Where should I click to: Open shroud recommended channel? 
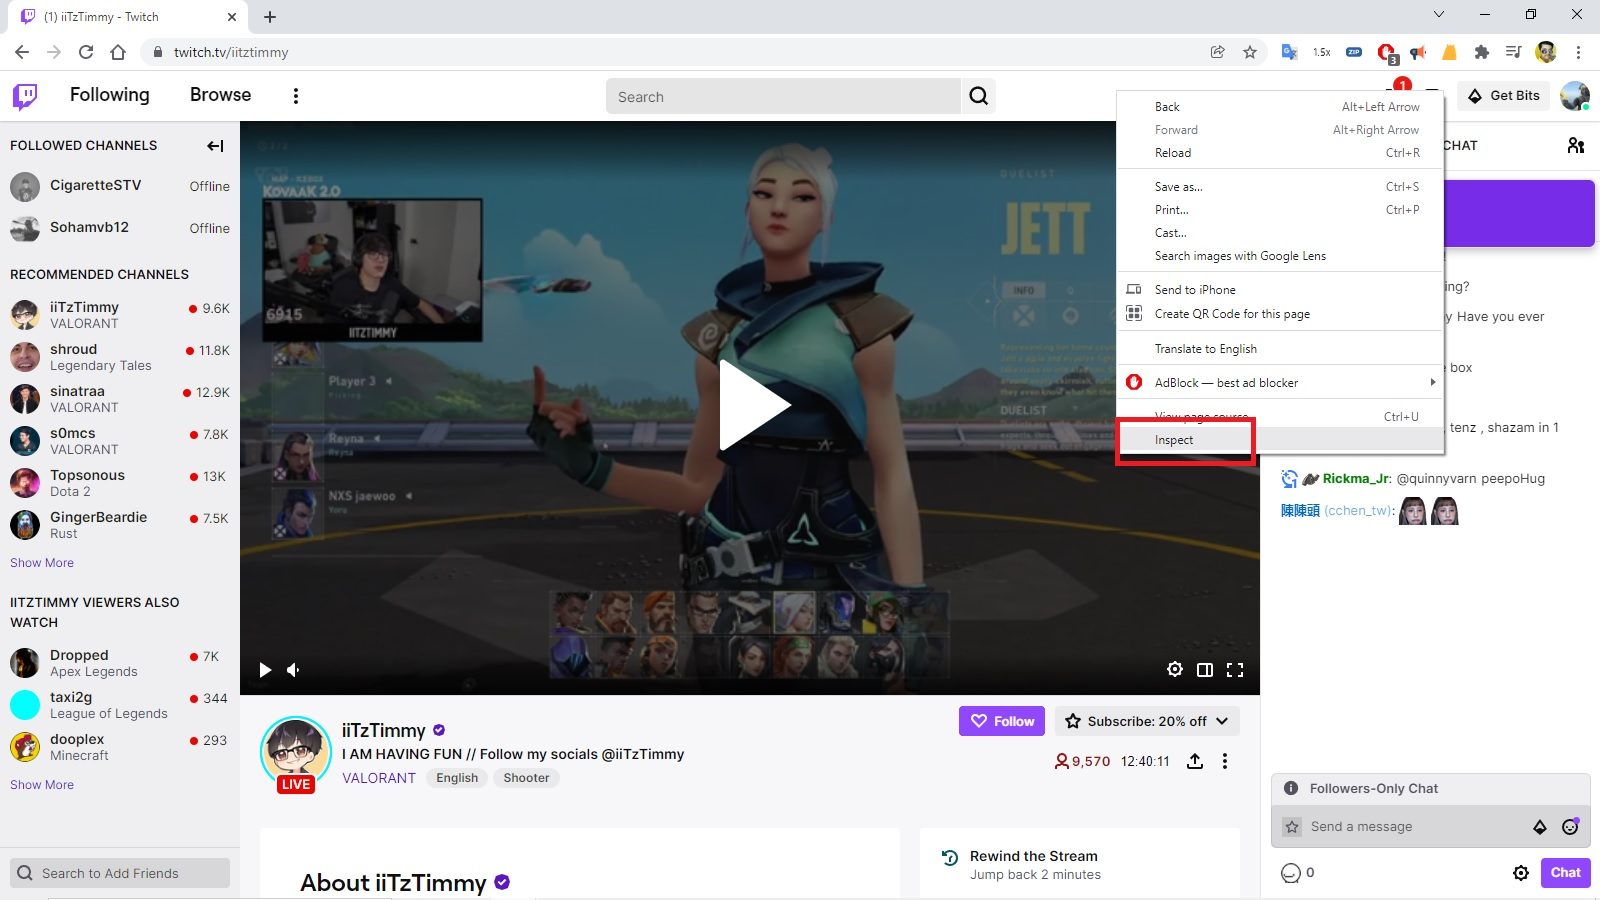click(x=120, y=357)
